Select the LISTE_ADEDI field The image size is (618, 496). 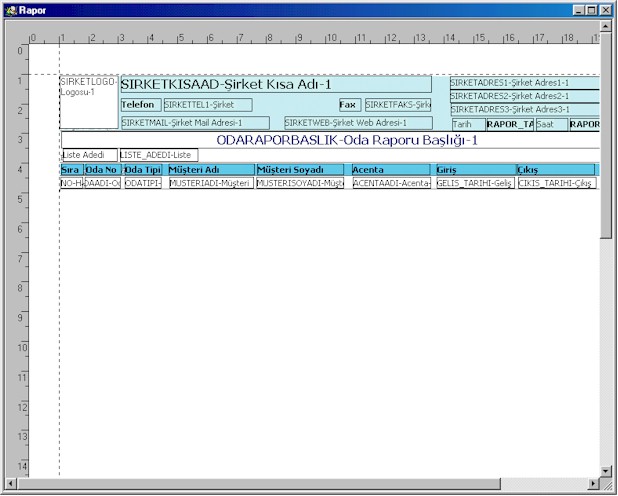coord(158,155)
